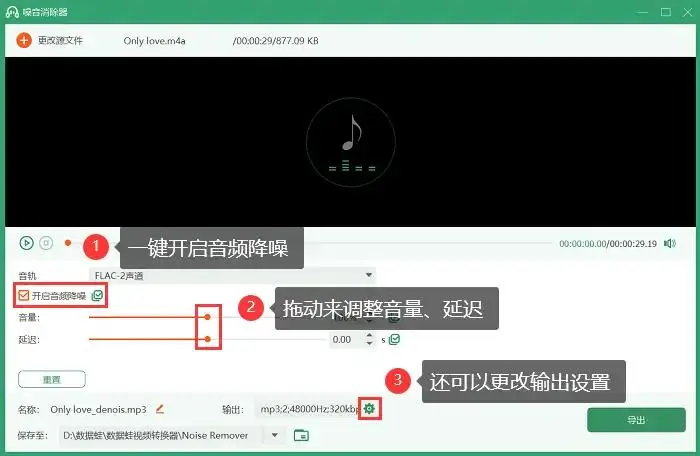700x456 pixels.
Task: Click the delay input field showing 0.00
Action: (x=345, y=340)
